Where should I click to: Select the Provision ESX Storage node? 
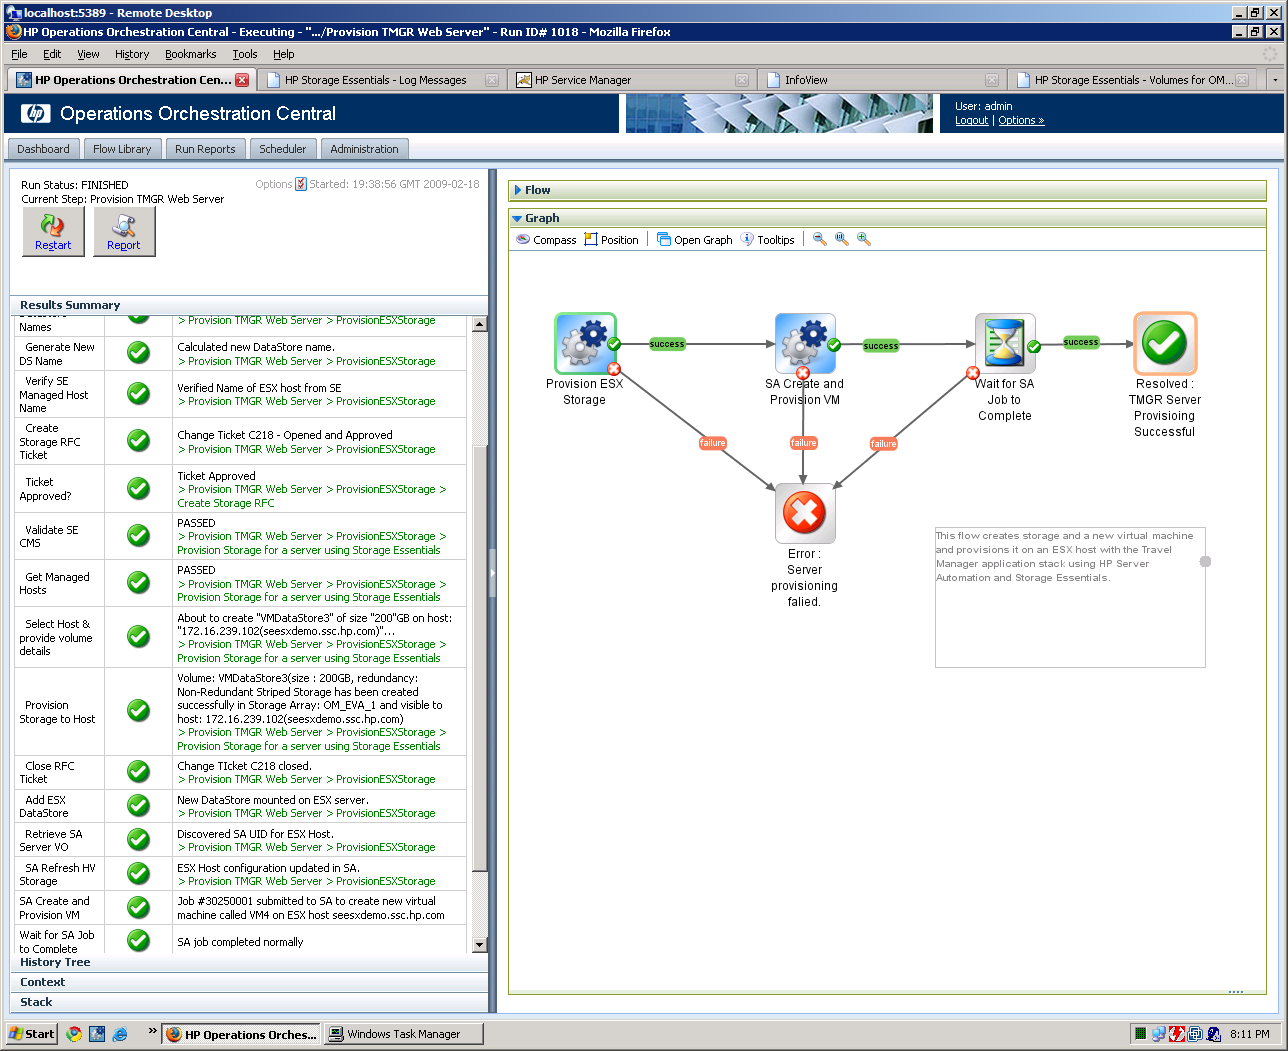click(x=585, y=343)
